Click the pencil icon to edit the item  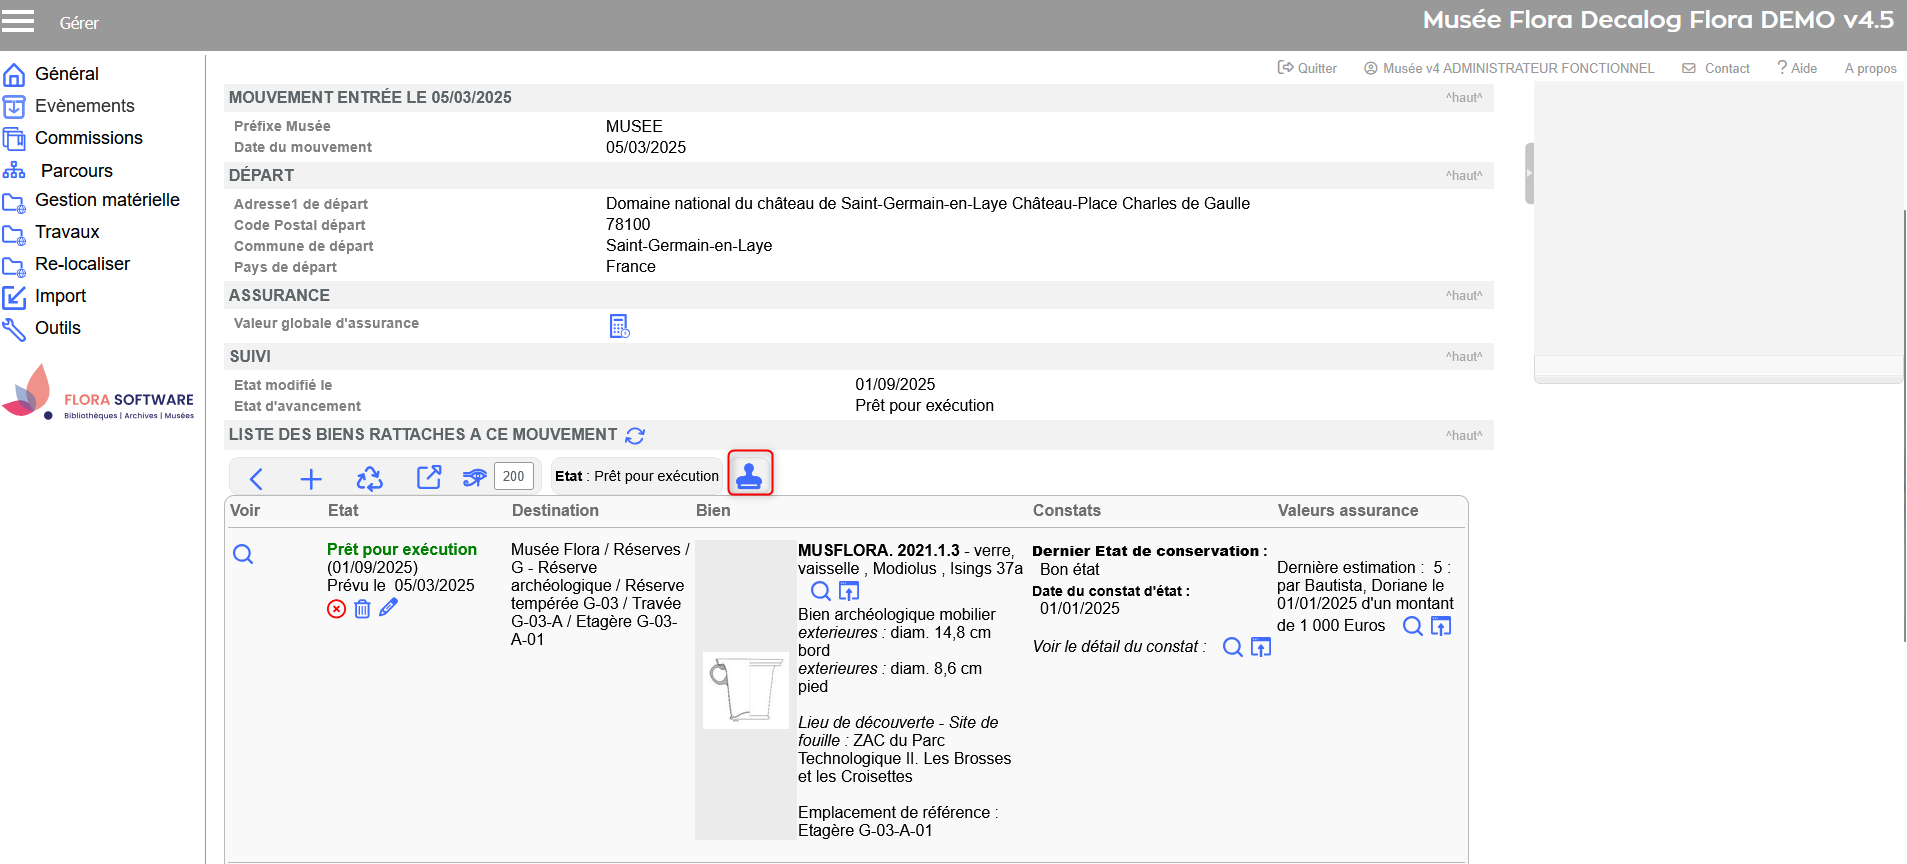[389, 608]
